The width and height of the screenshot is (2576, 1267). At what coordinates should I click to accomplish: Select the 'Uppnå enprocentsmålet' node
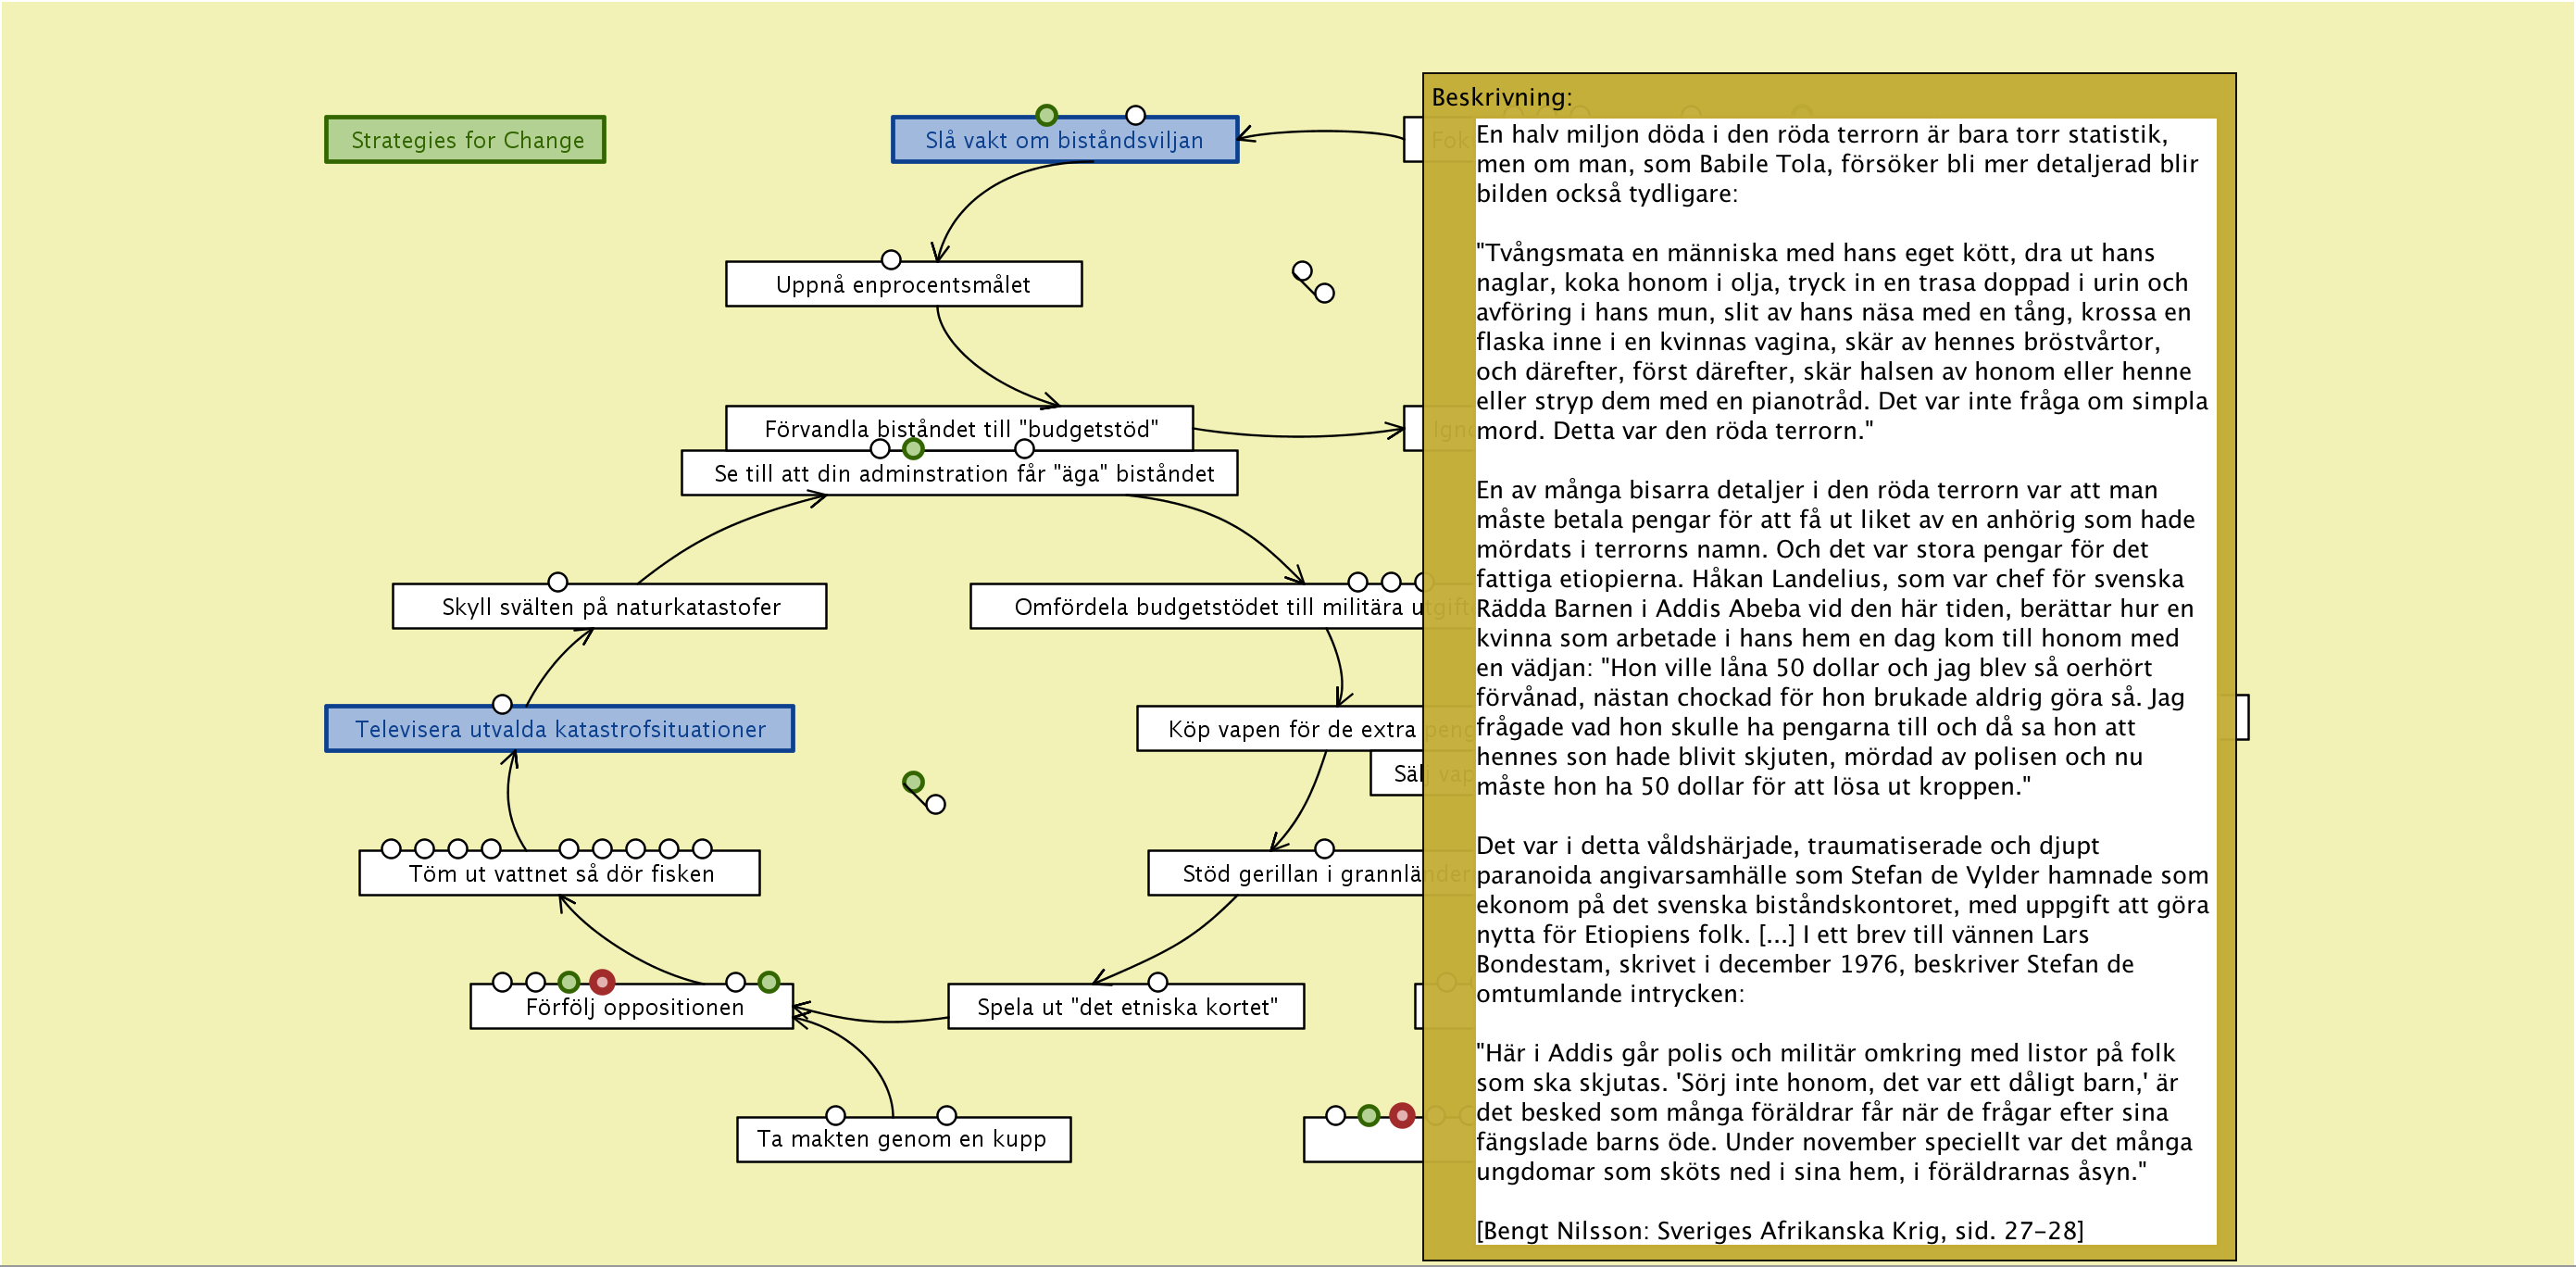point(903,285)
